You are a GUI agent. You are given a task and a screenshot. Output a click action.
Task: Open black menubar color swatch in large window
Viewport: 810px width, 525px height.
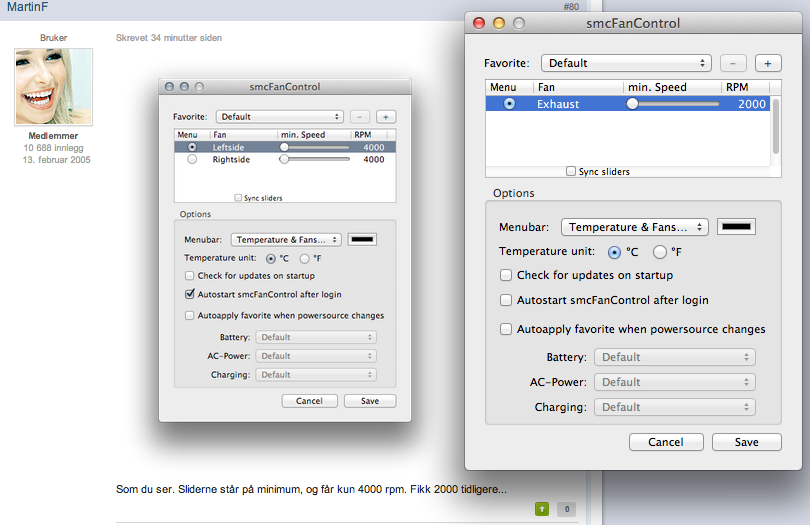pyautogui.click(x=736, y=227)
